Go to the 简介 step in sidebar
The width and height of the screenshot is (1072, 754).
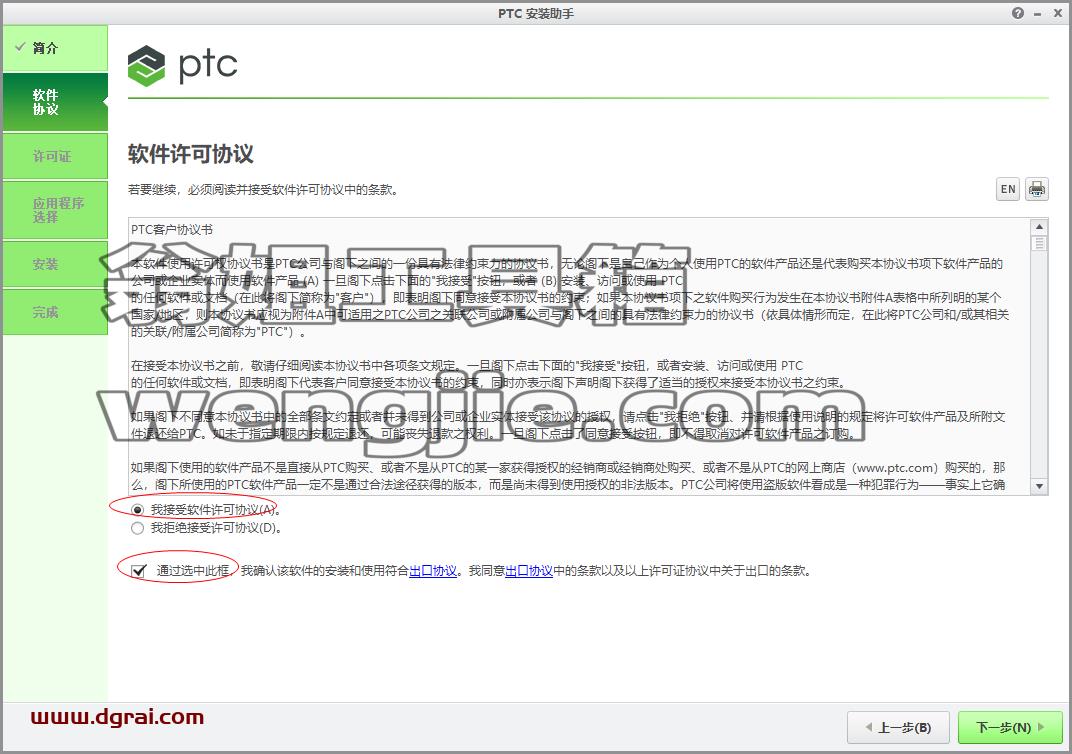point(55,48)
